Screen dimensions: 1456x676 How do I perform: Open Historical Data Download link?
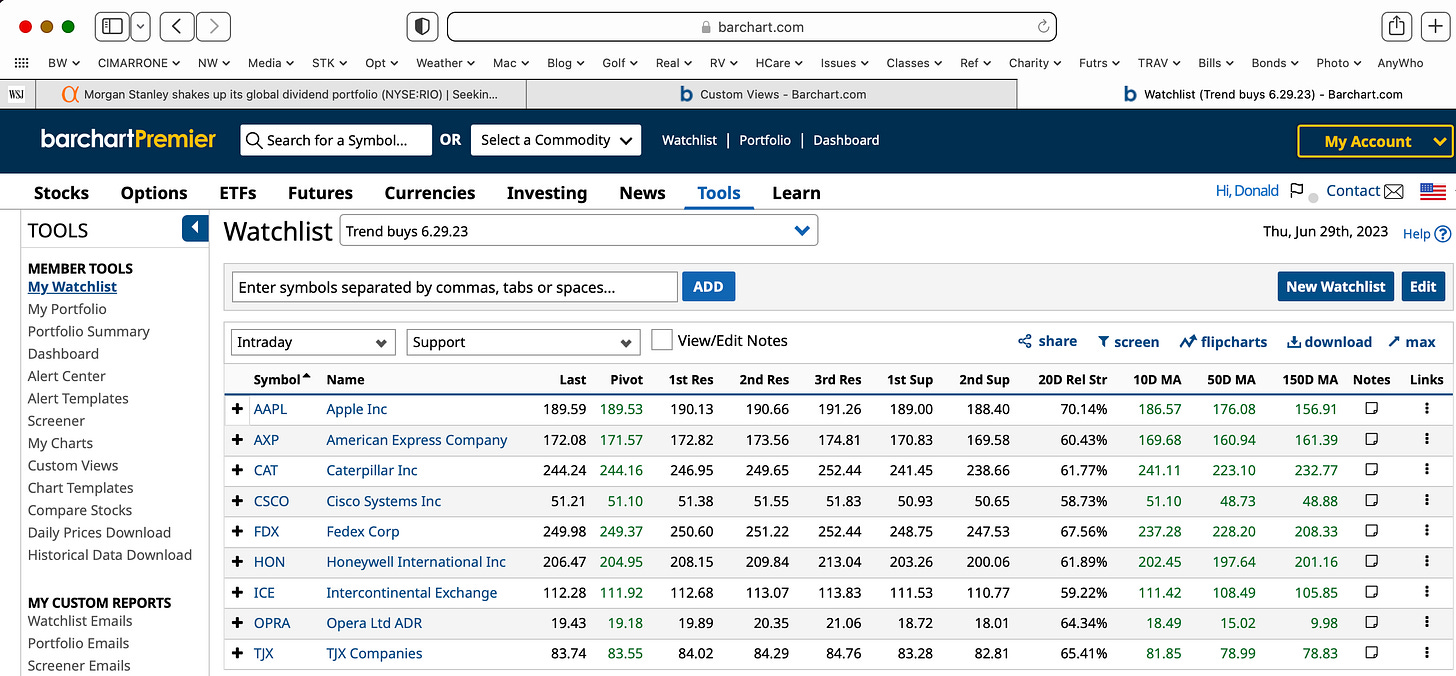110,555
